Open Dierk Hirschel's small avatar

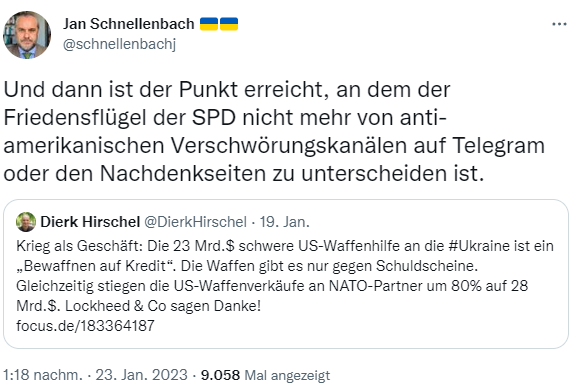tap(26, 222)
